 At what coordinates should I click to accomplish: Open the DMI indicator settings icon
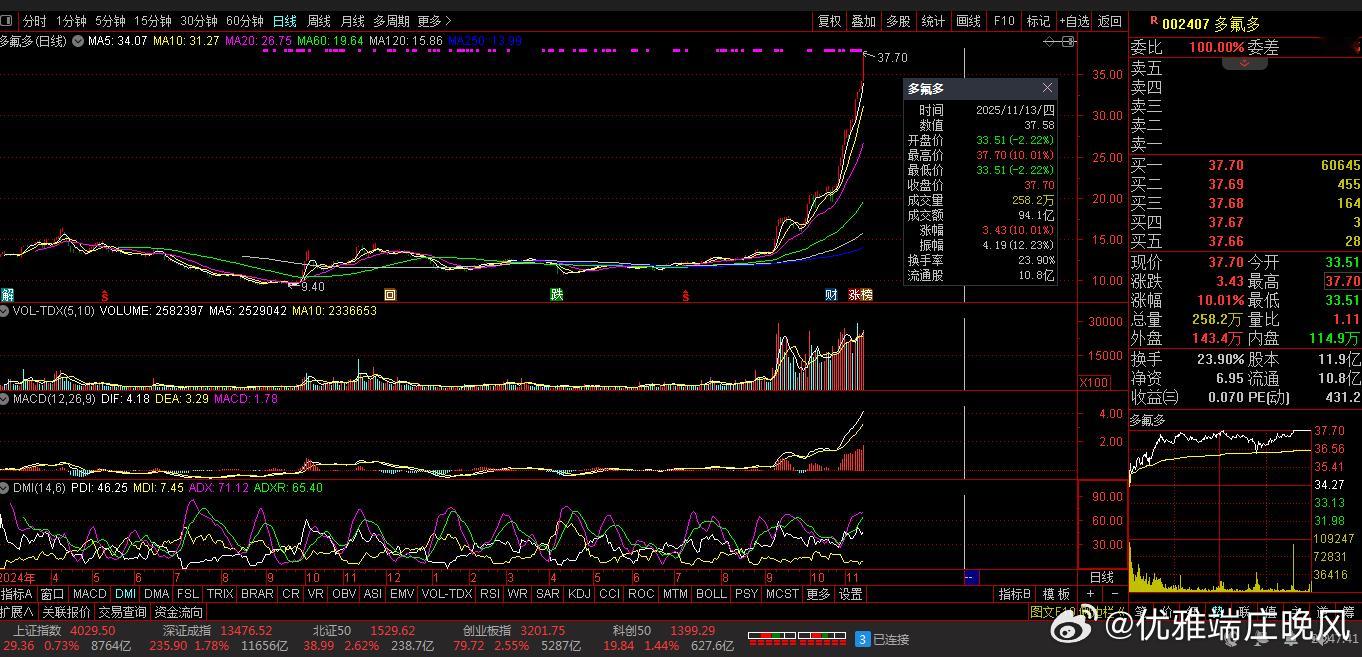click(x=6, y=487)
